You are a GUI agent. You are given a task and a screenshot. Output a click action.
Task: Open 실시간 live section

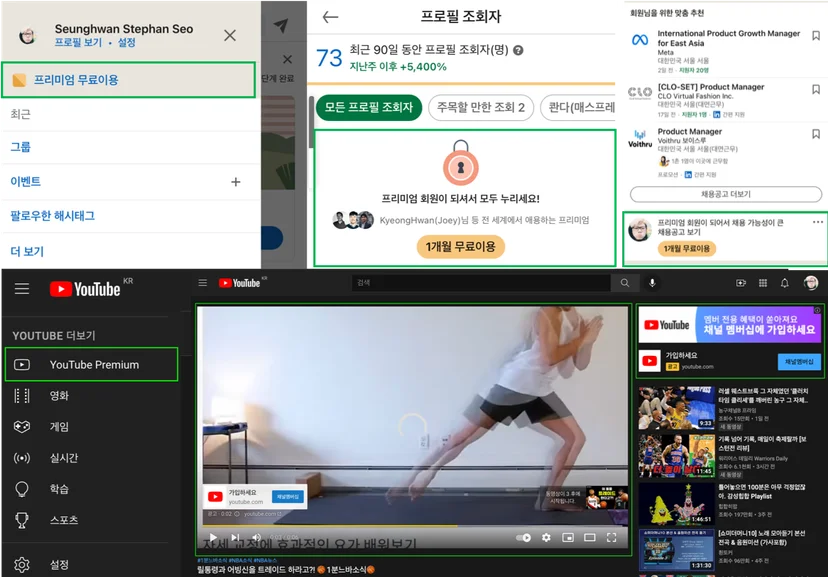click(x=63, y=458)
